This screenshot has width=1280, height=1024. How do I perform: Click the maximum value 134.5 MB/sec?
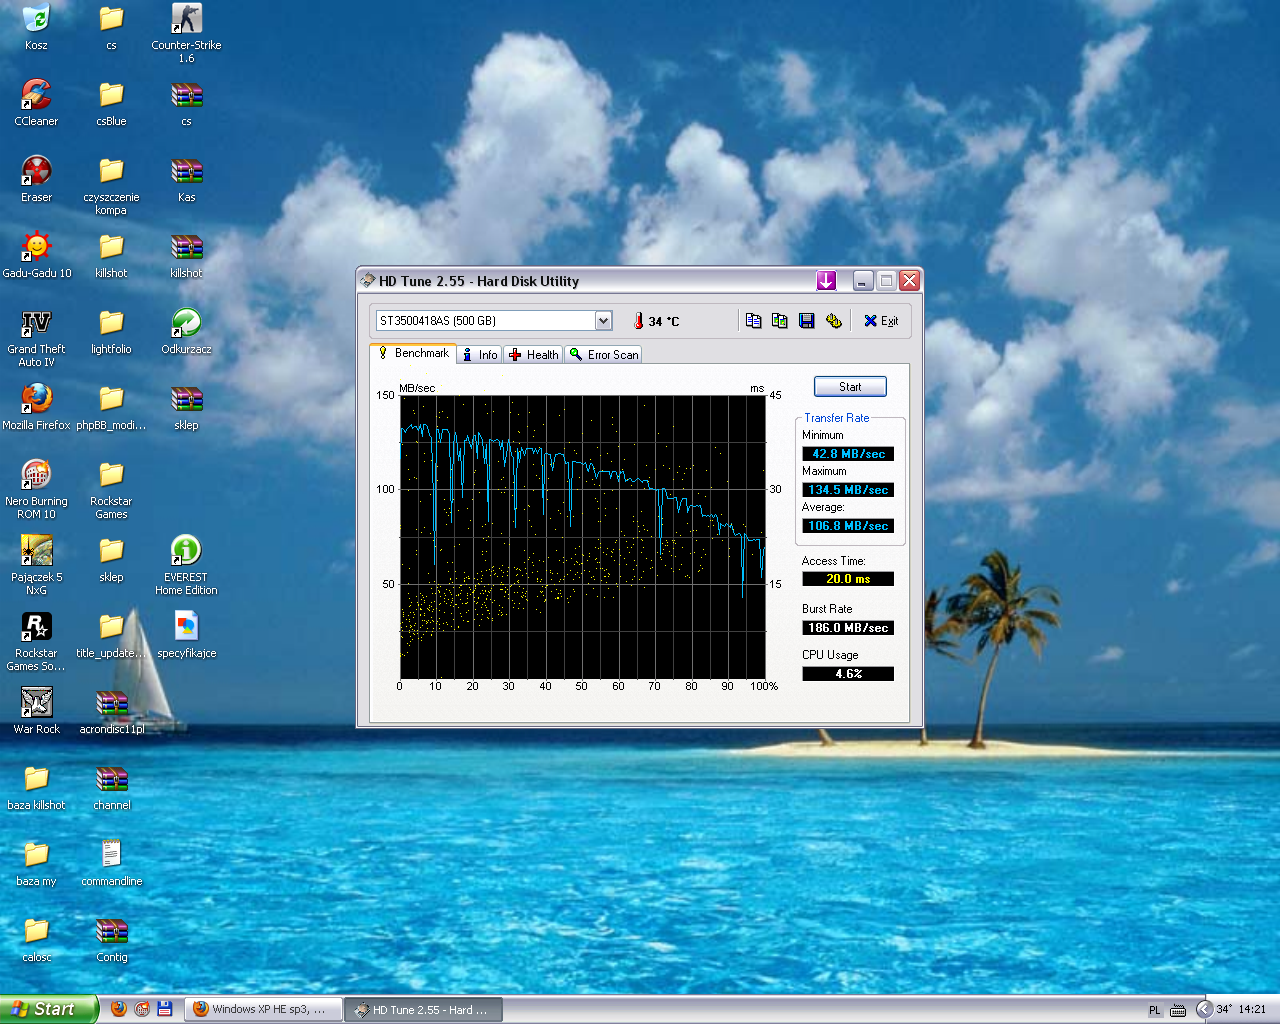coord(848,490)
